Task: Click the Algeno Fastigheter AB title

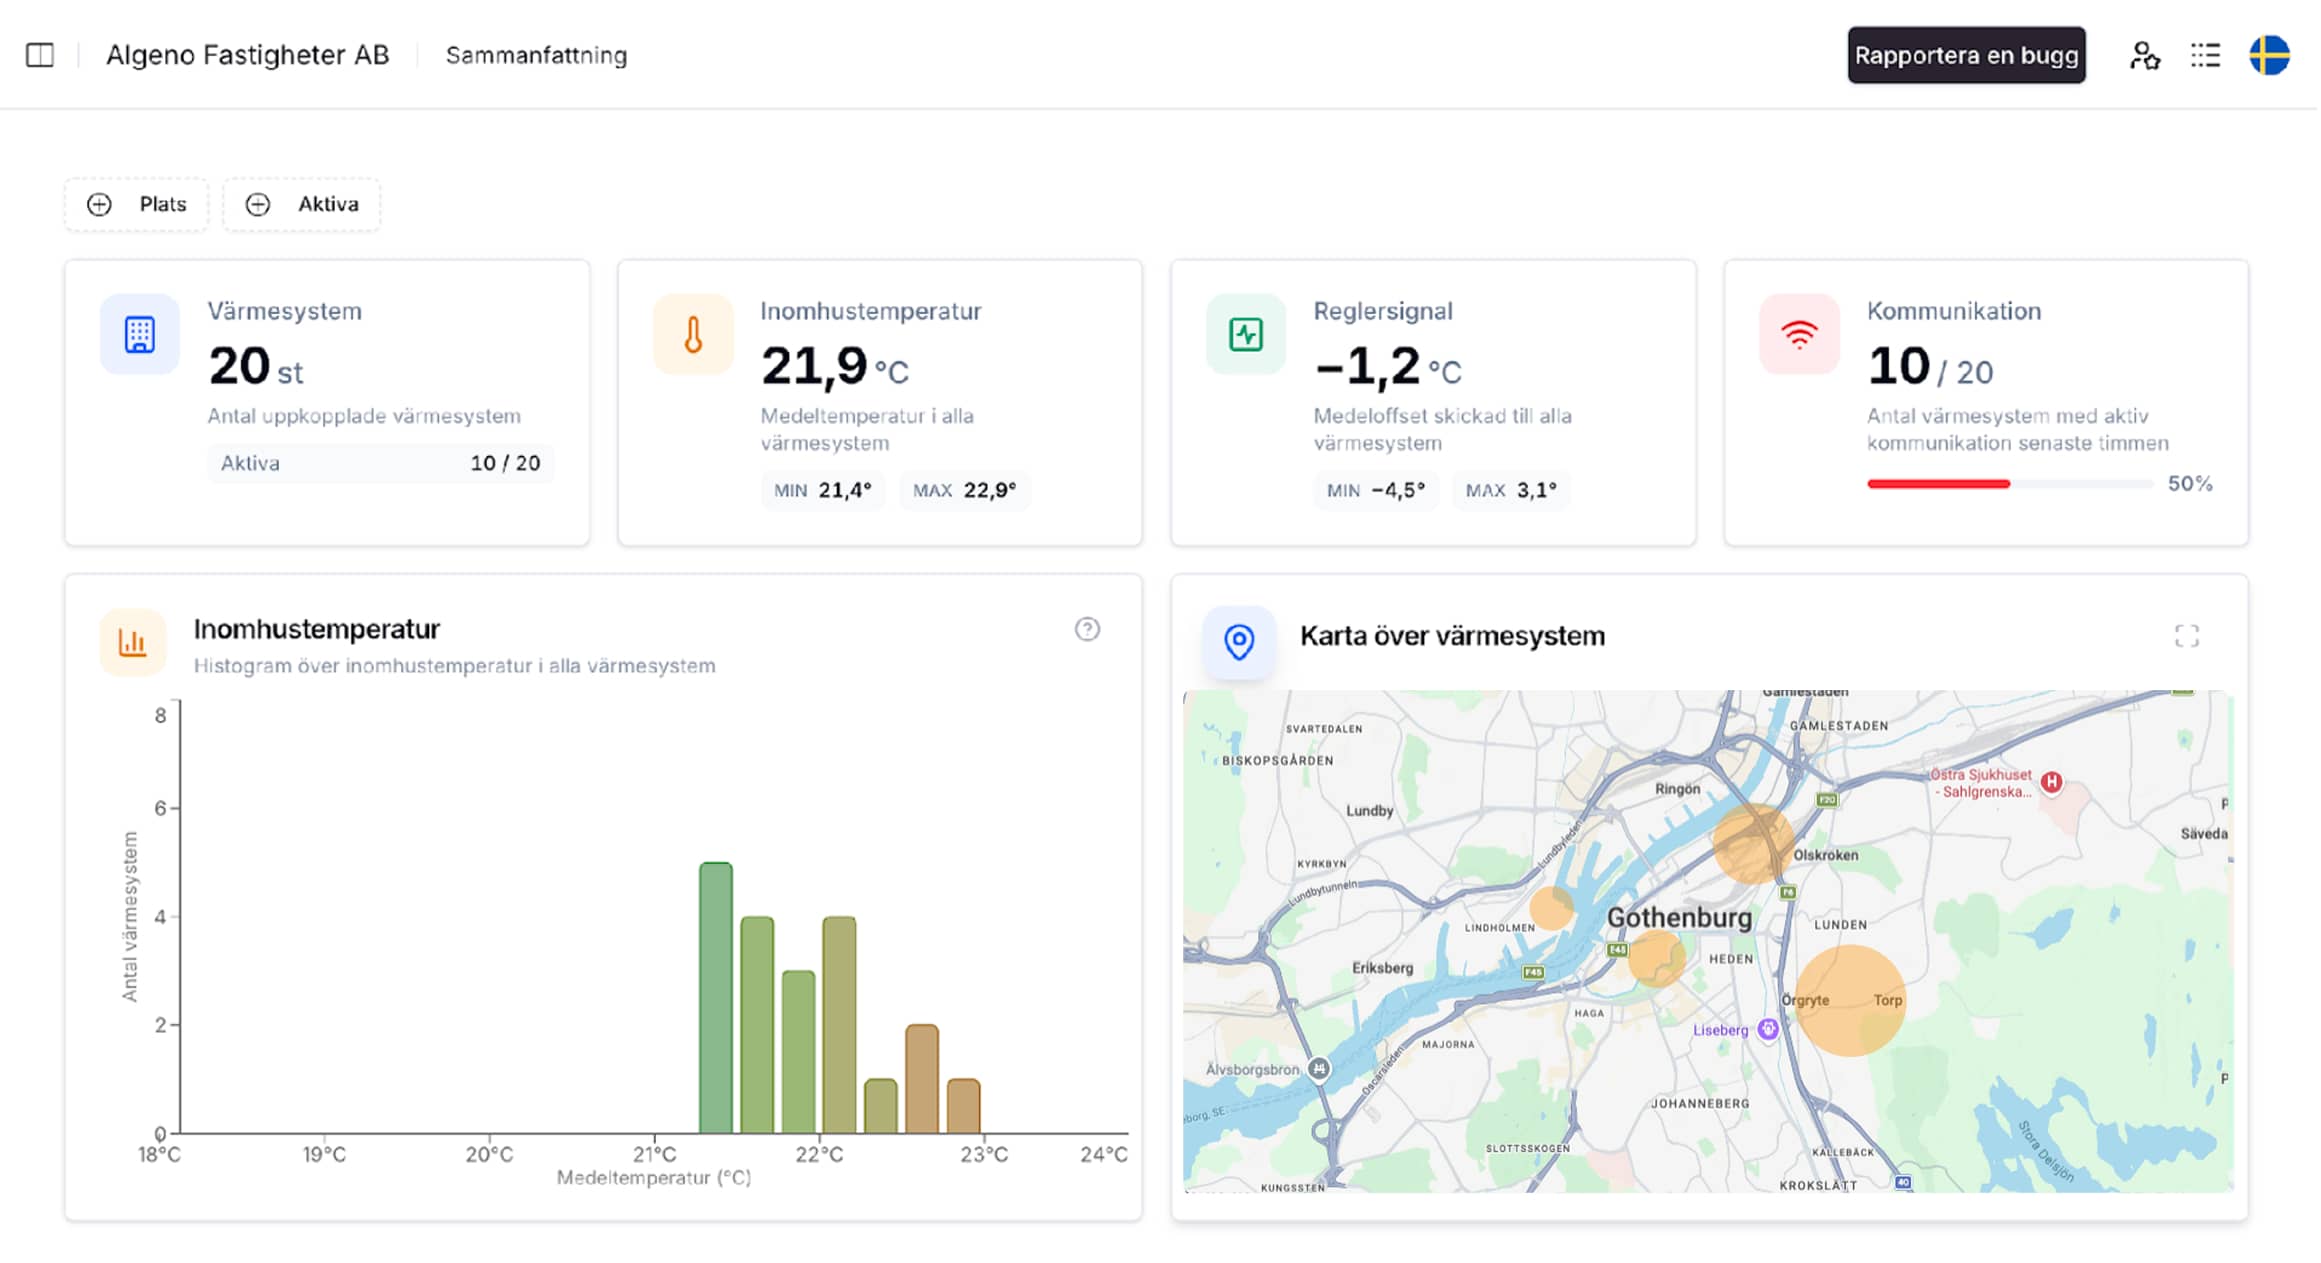Action: (x=247, y=55)
